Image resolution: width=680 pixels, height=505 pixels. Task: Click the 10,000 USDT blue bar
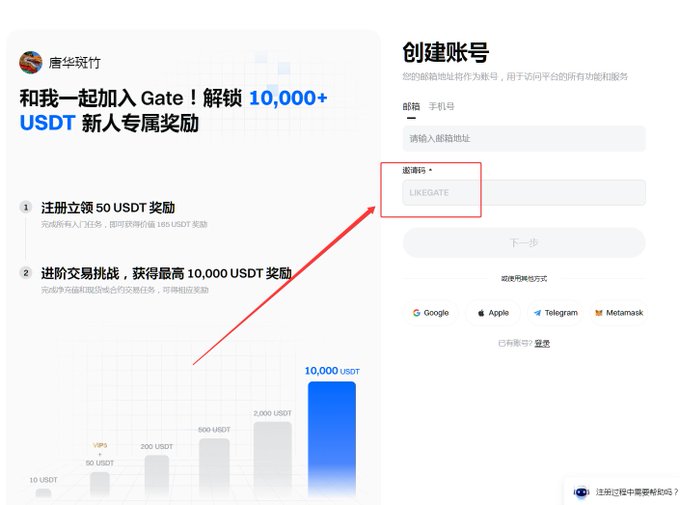pyautogui.click(x=332, y=438)
